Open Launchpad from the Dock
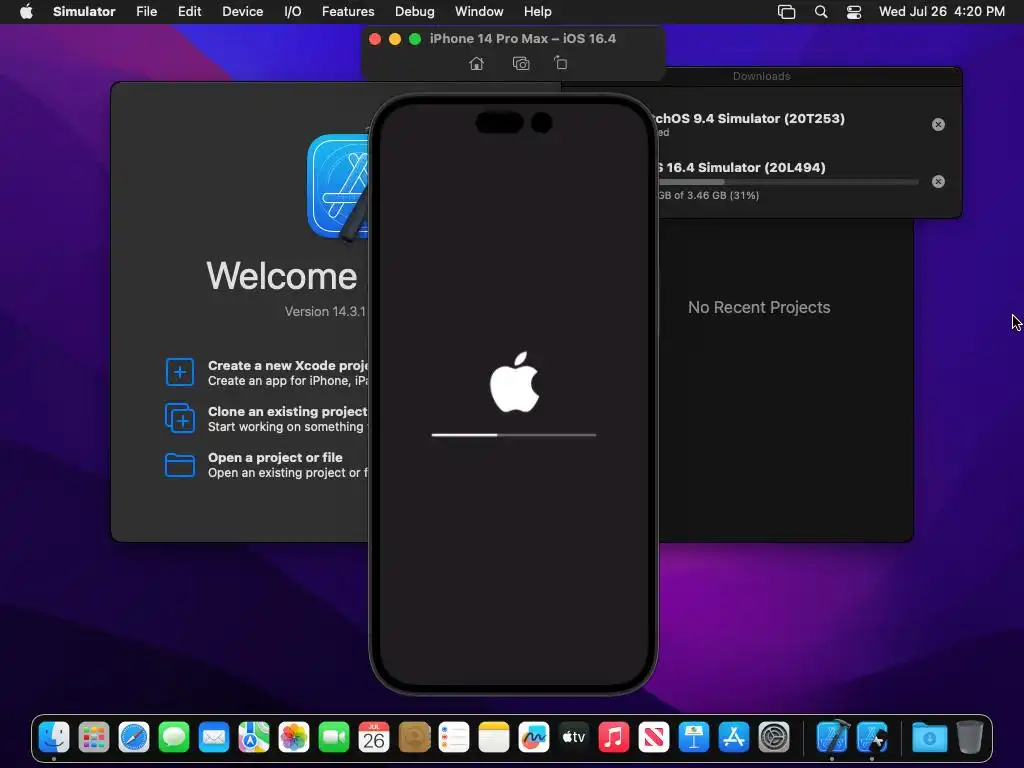Screen dimensions: 1024x768 [x=94, y=738]
